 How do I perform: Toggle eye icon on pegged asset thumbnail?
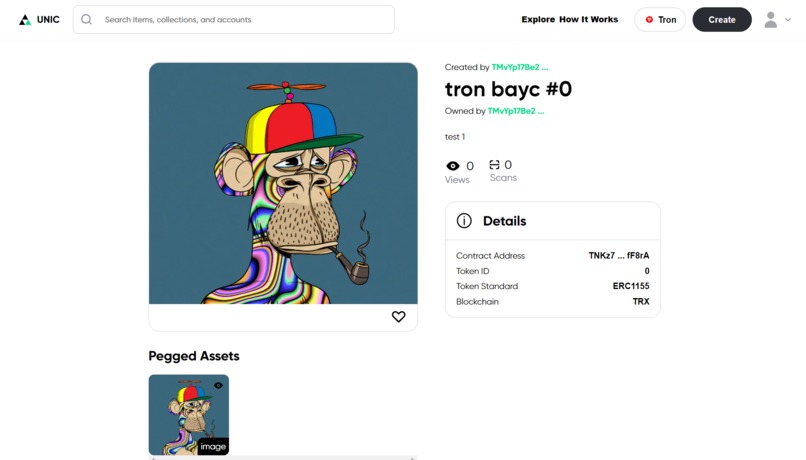pos(218,385)
